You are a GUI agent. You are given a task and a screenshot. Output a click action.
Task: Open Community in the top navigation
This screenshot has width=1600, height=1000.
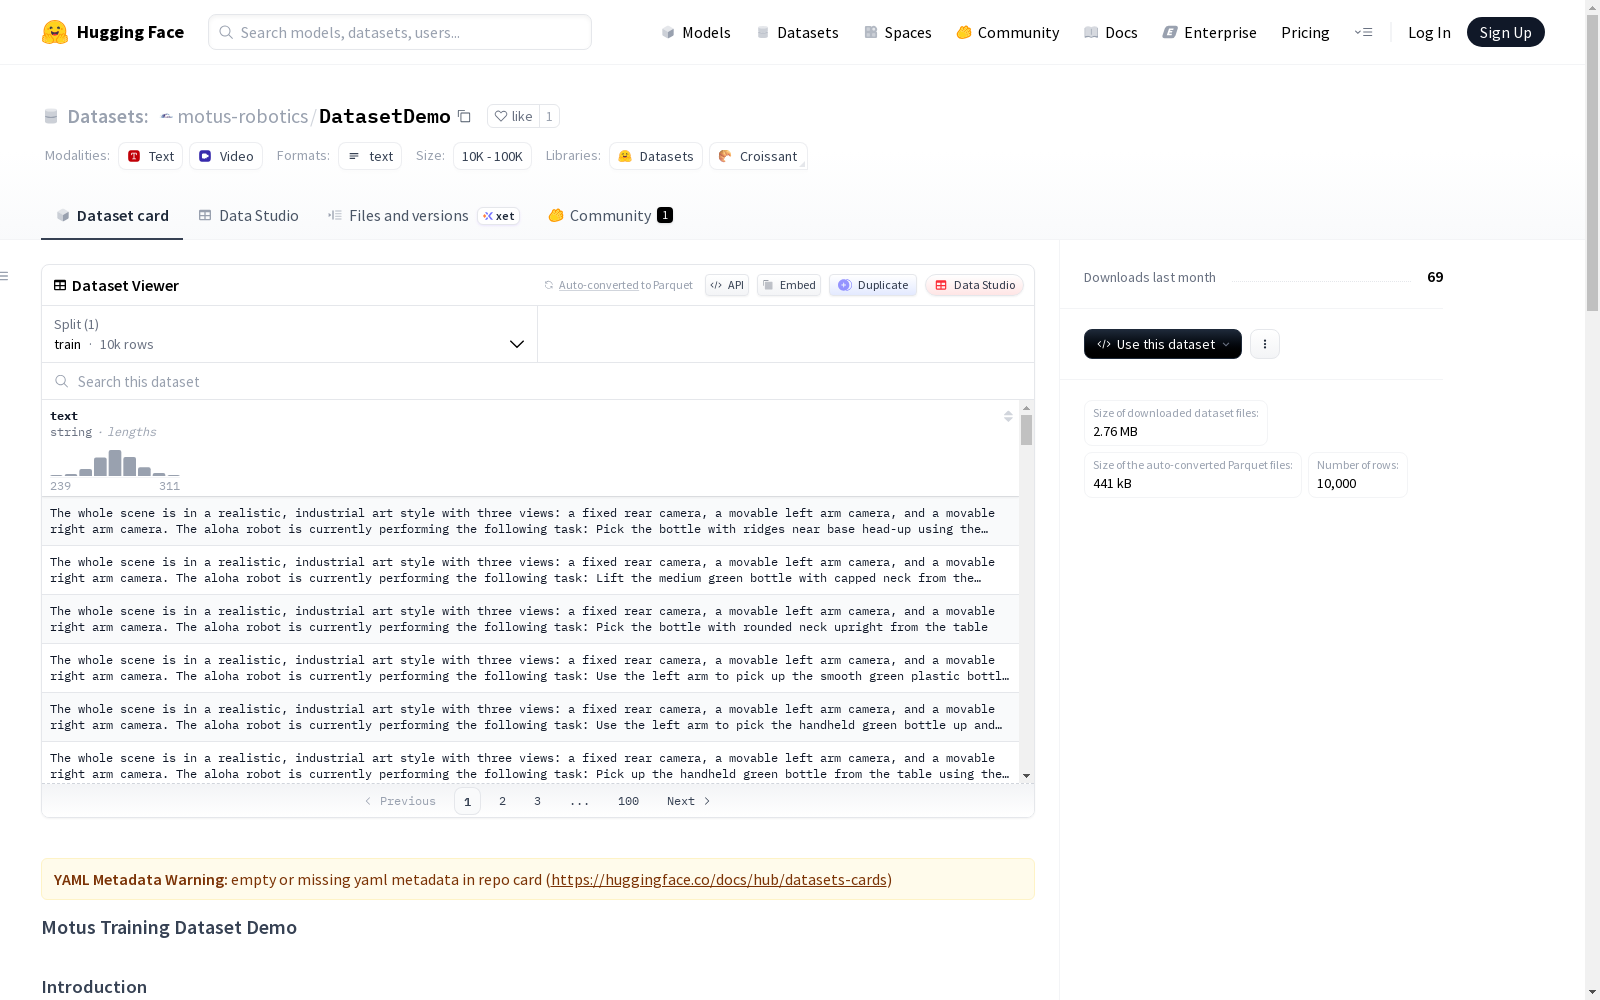tap(1007, 32)
